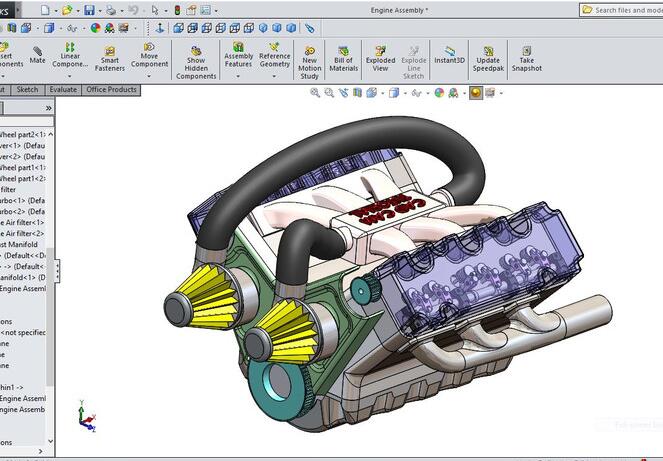Click Zoom to Fit magnifier icon
Viewport: 663px width, 461px height.
[x=315, y=93]
